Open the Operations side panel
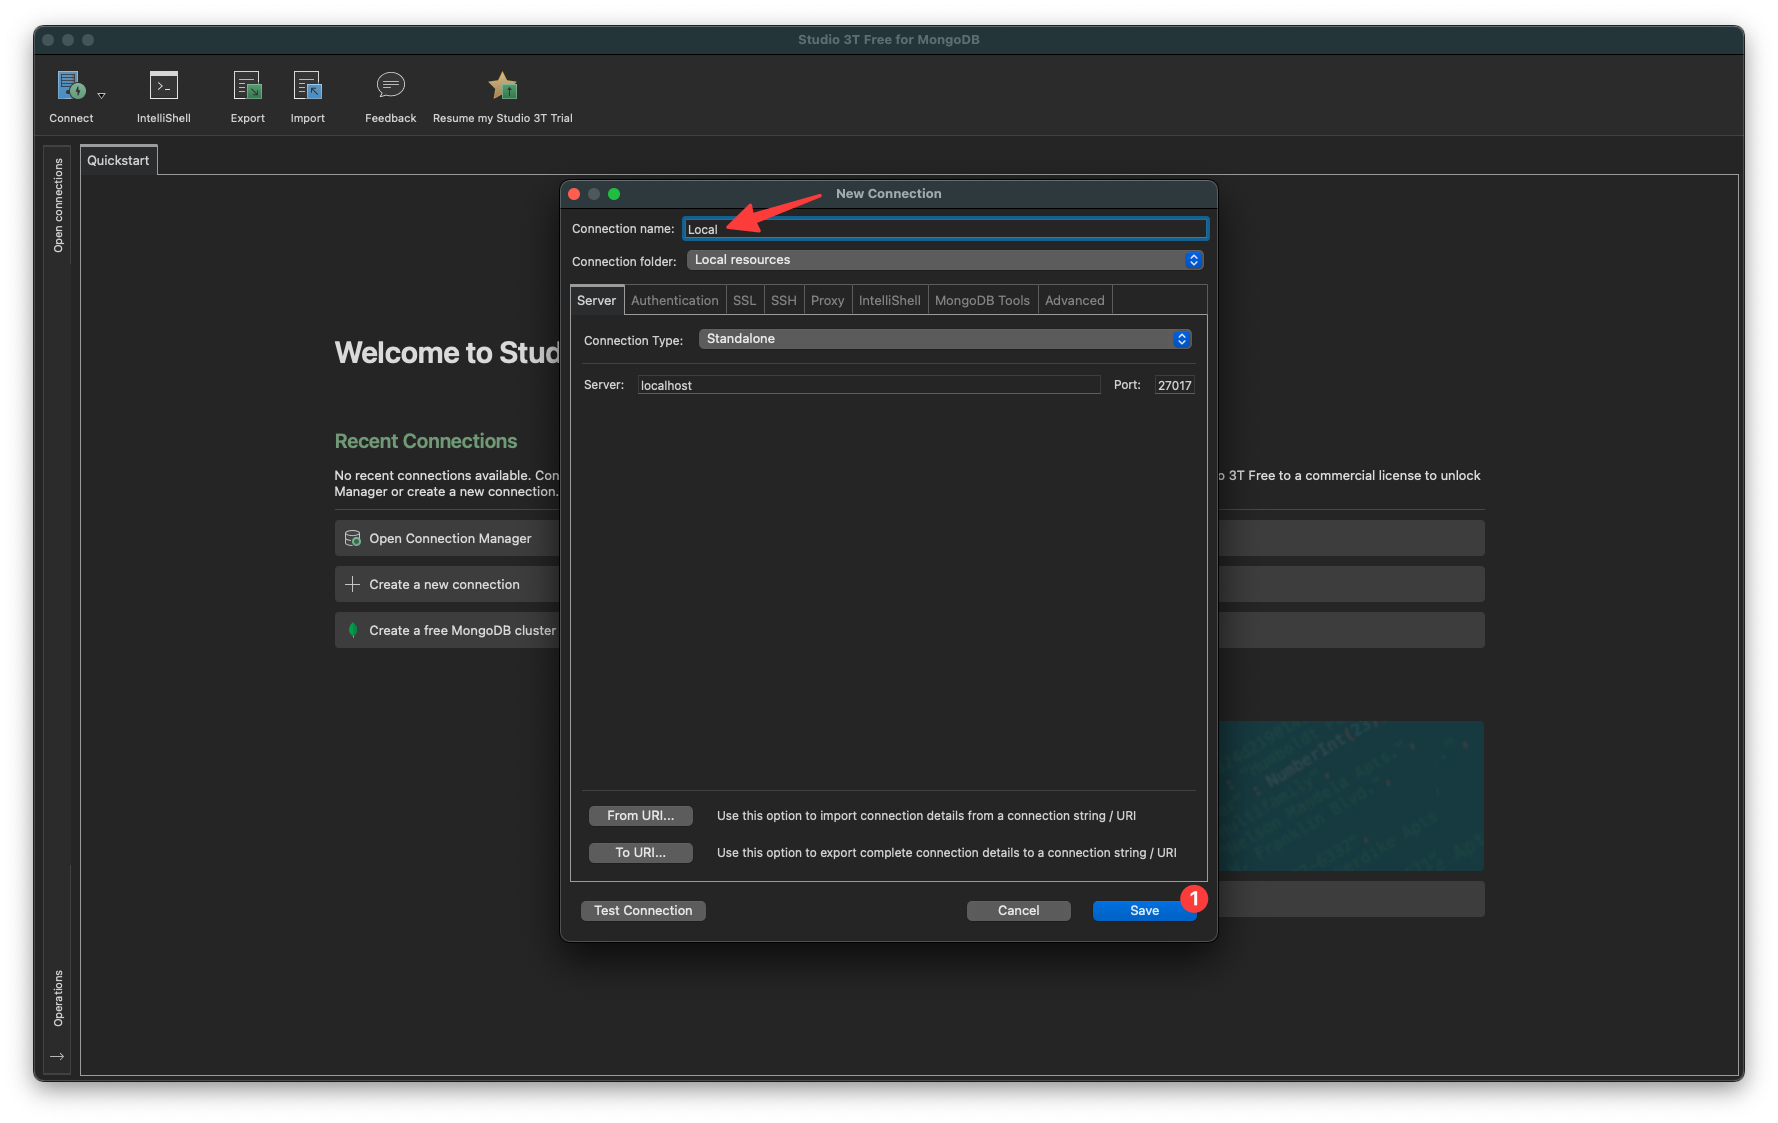Screen dimensions: 1778x1123 pyautogui.click(x=58, y=998)
